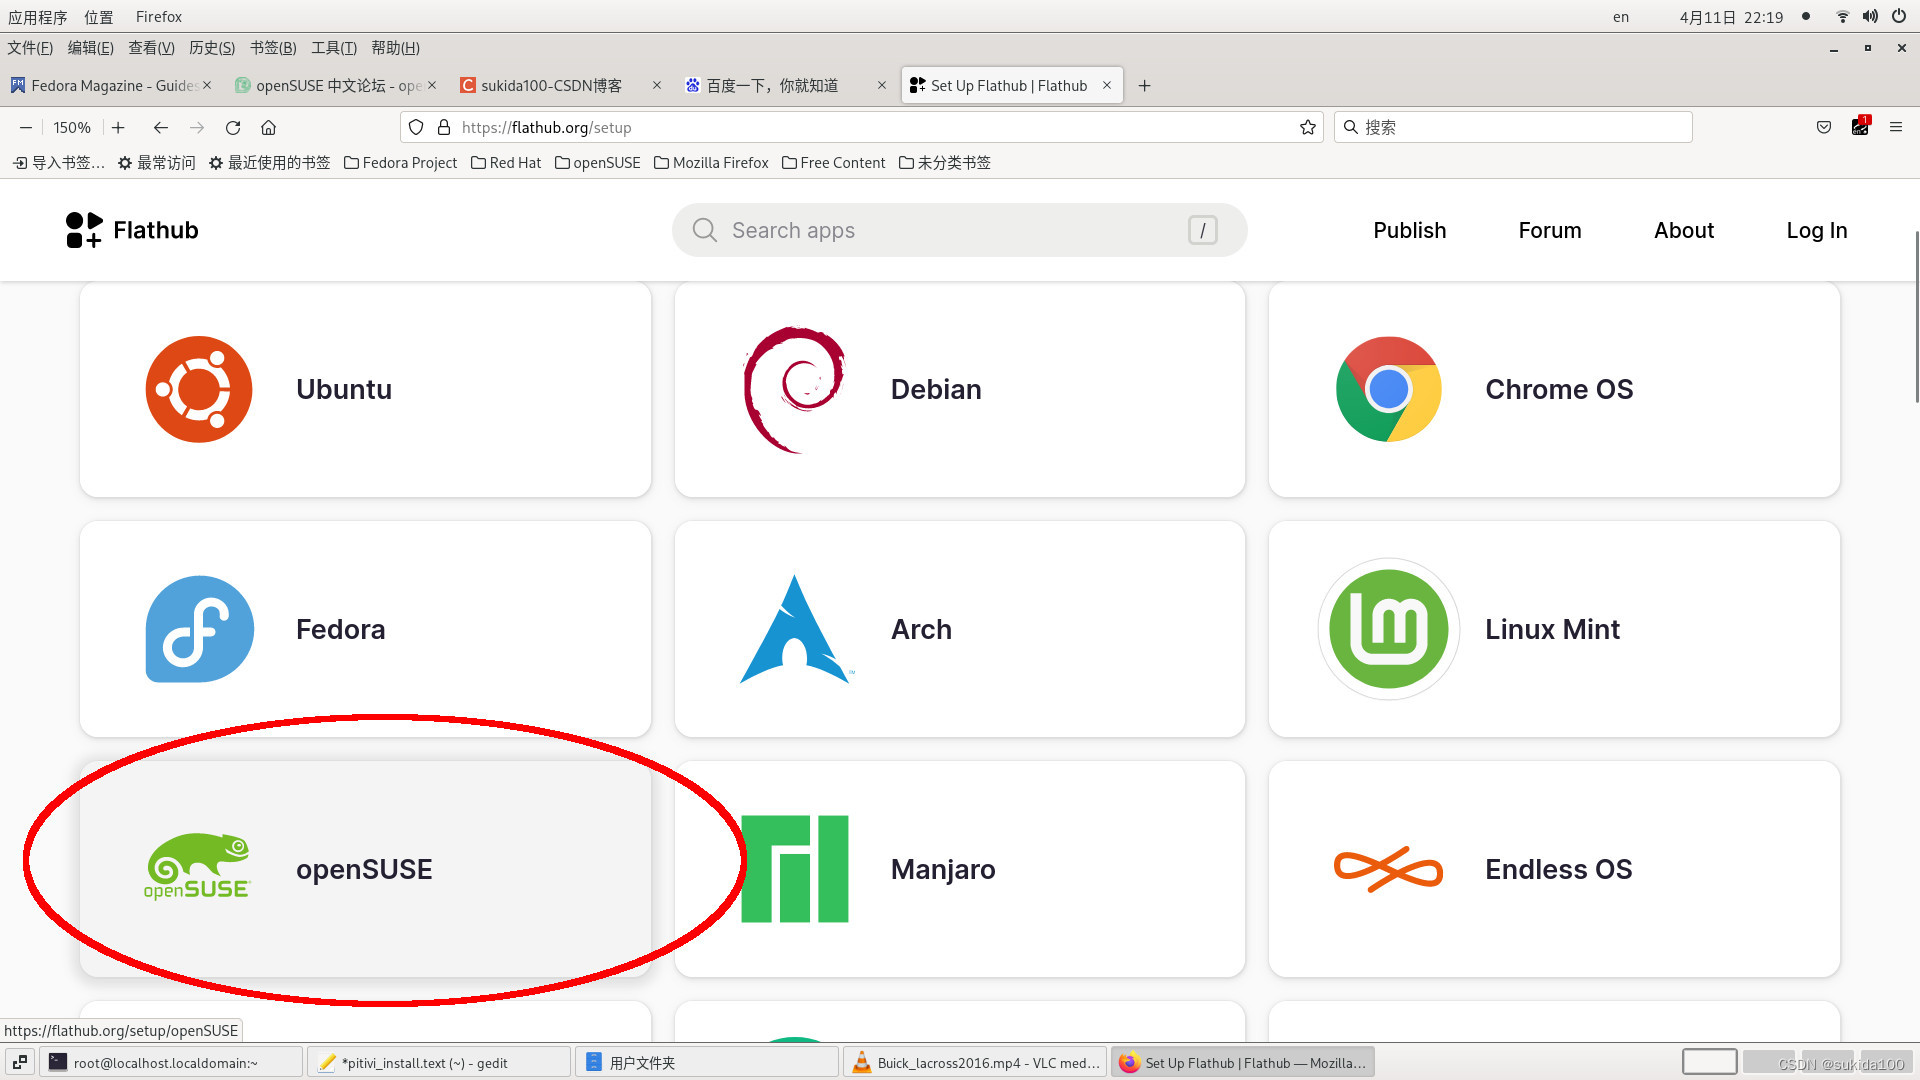
Task: Expand the Free Content bookmark folder
Action: tap(833, 162)
